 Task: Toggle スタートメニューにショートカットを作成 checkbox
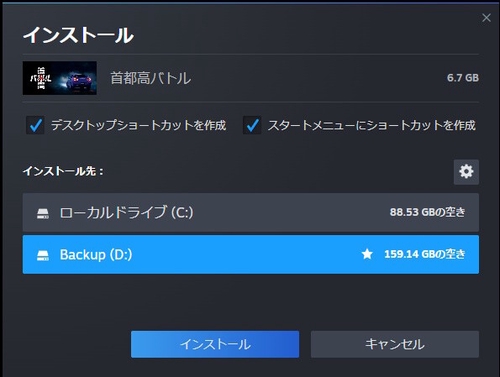(x=252, y=125)
